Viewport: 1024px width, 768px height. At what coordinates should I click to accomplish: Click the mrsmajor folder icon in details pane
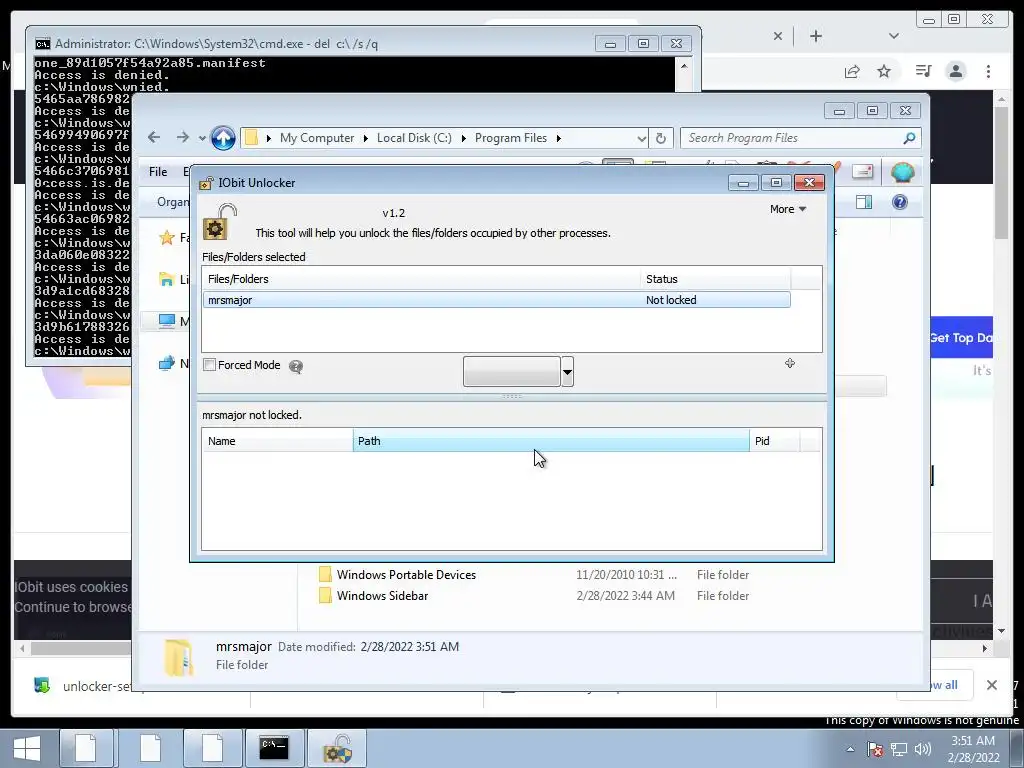178,657
